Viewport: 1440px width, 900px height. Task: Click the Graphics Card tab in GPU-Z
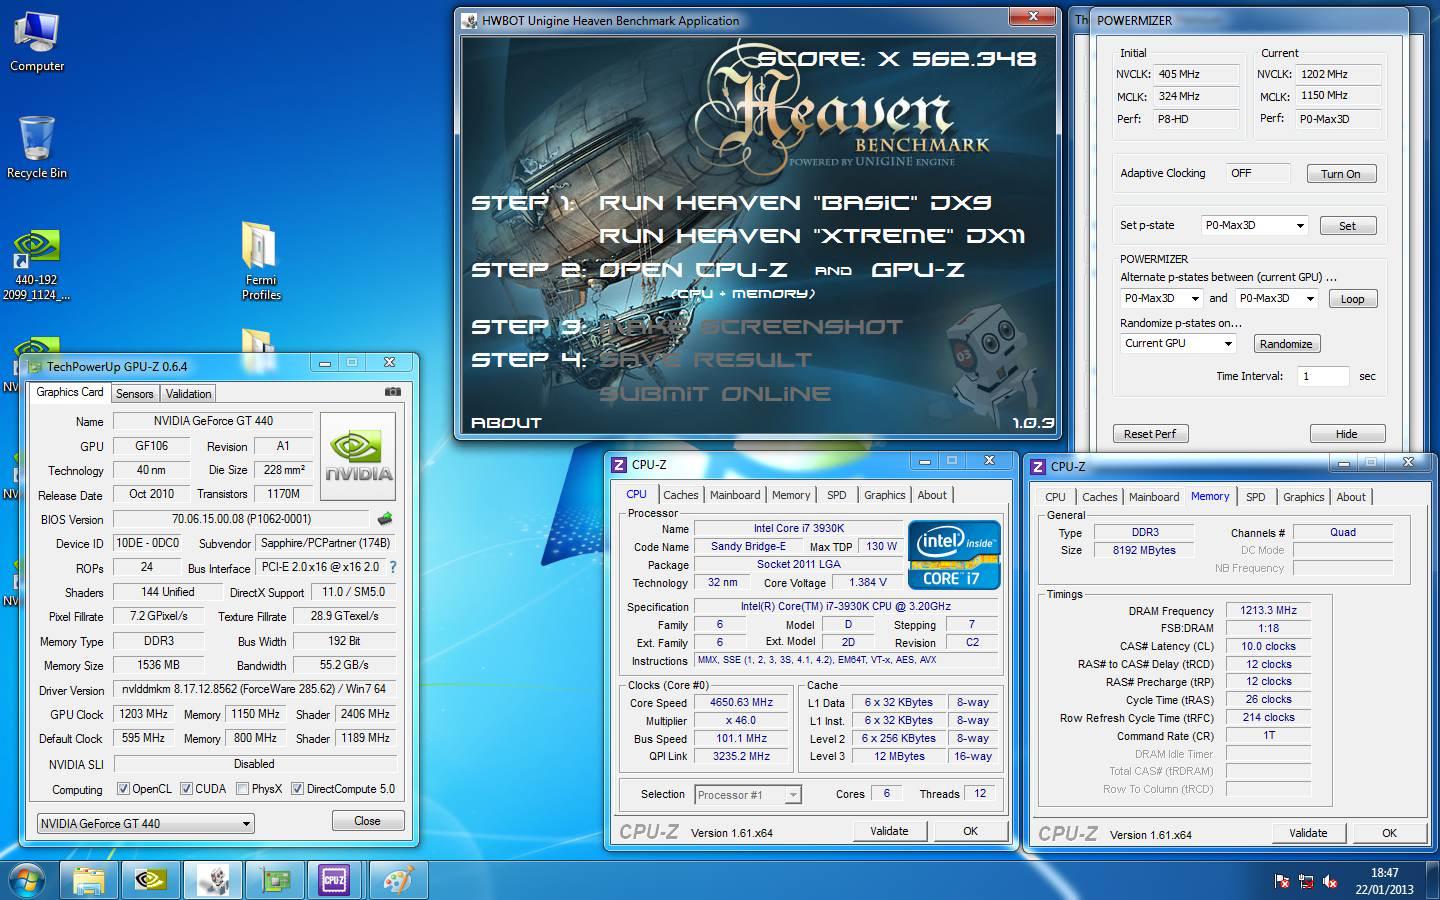tap(70, 392)
